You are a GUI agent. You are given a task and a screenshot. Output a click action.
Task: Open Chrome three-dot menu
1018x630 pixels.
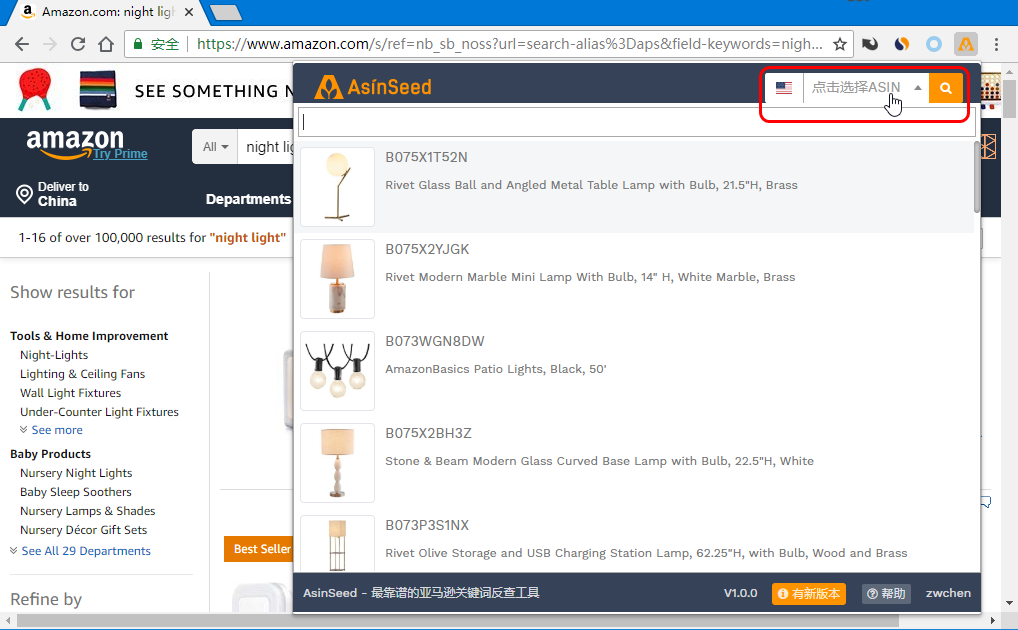997,44
